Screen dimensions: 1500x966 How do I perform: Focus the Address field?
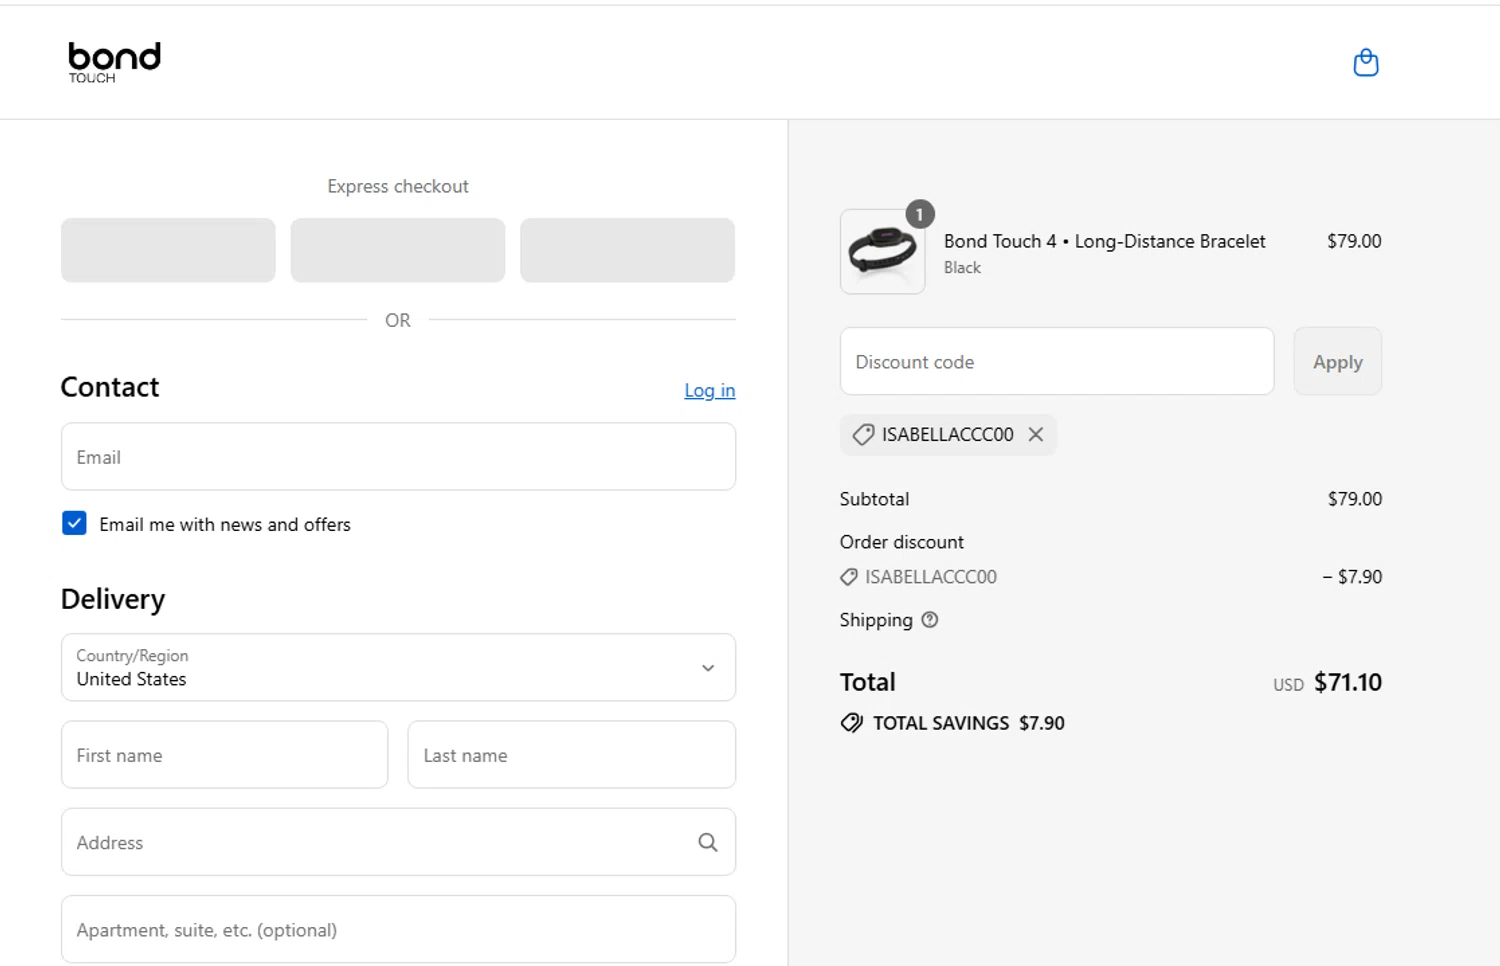(398, 842)
